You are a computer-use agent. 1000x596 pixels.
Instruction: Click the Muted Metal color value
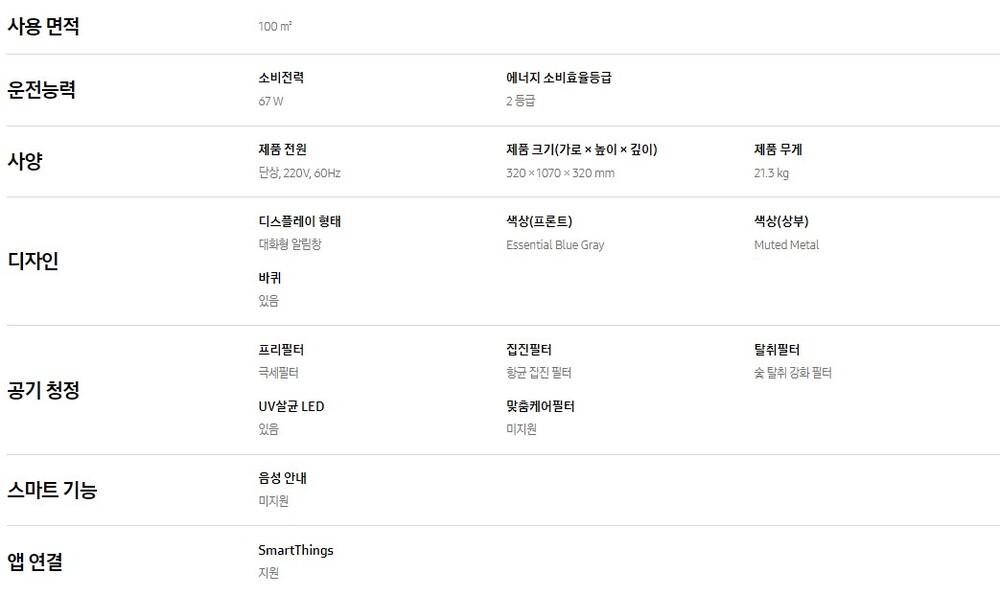pyautogui.click(x=787, y=245)
